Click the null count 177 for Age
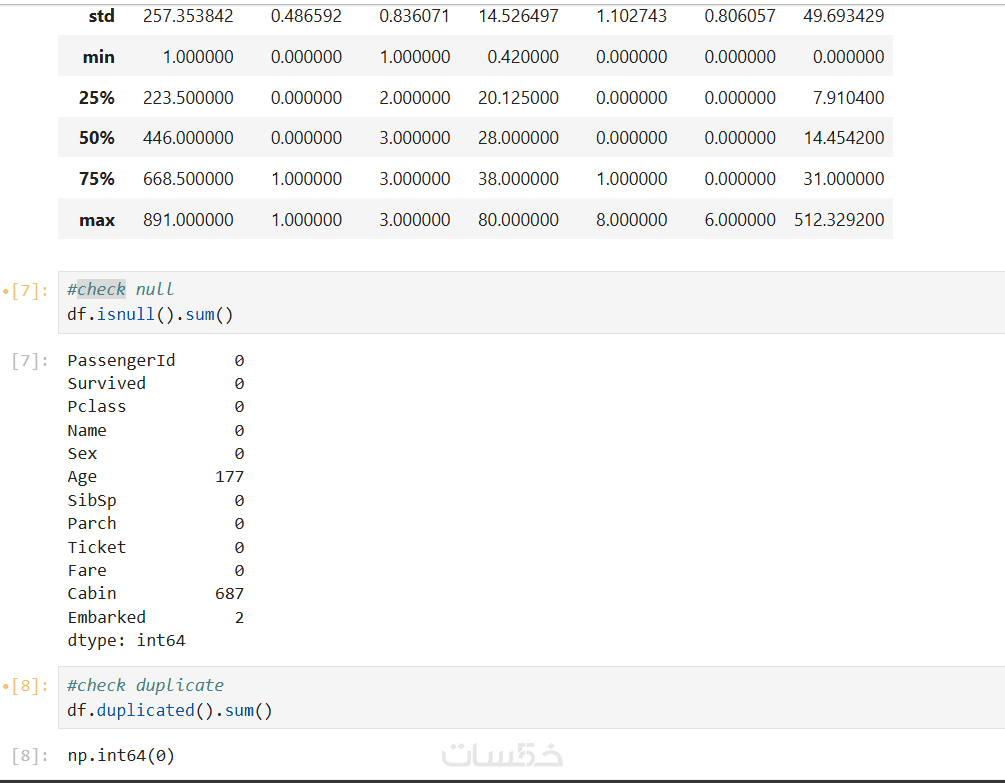Viewport: 1005px width, 783px height. tap(229, 477)
